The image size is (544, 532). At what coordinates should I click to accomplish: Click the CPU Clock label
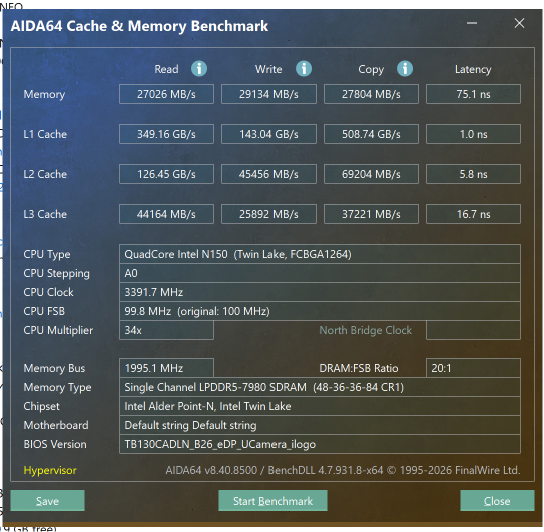[x=48, y=292]
